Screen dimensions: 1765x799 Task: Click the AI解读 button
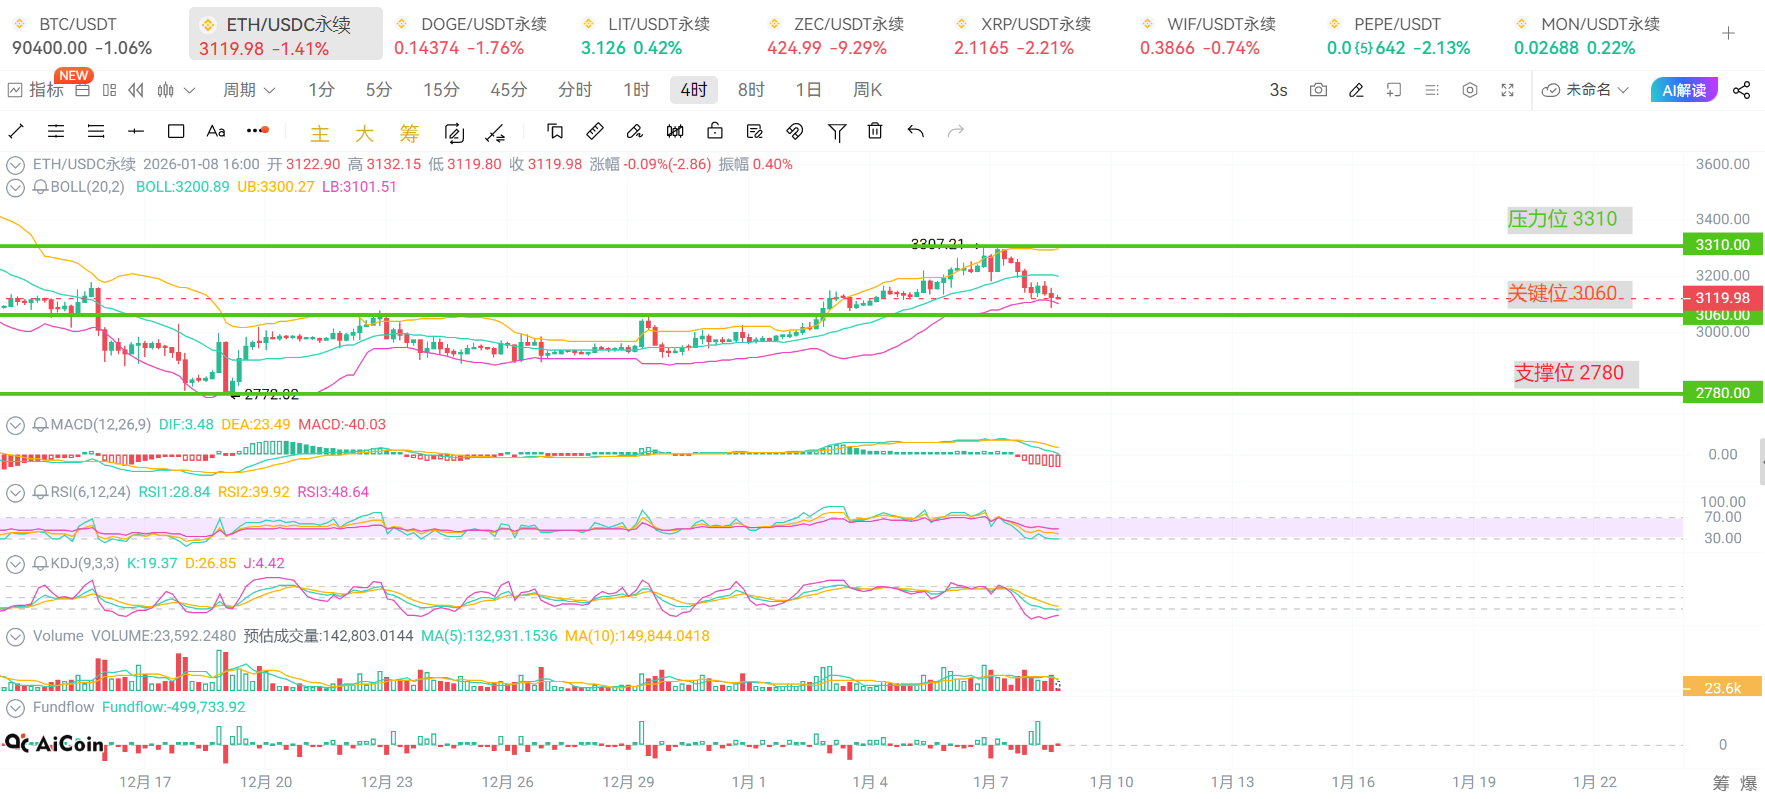tap(1684, 90)
